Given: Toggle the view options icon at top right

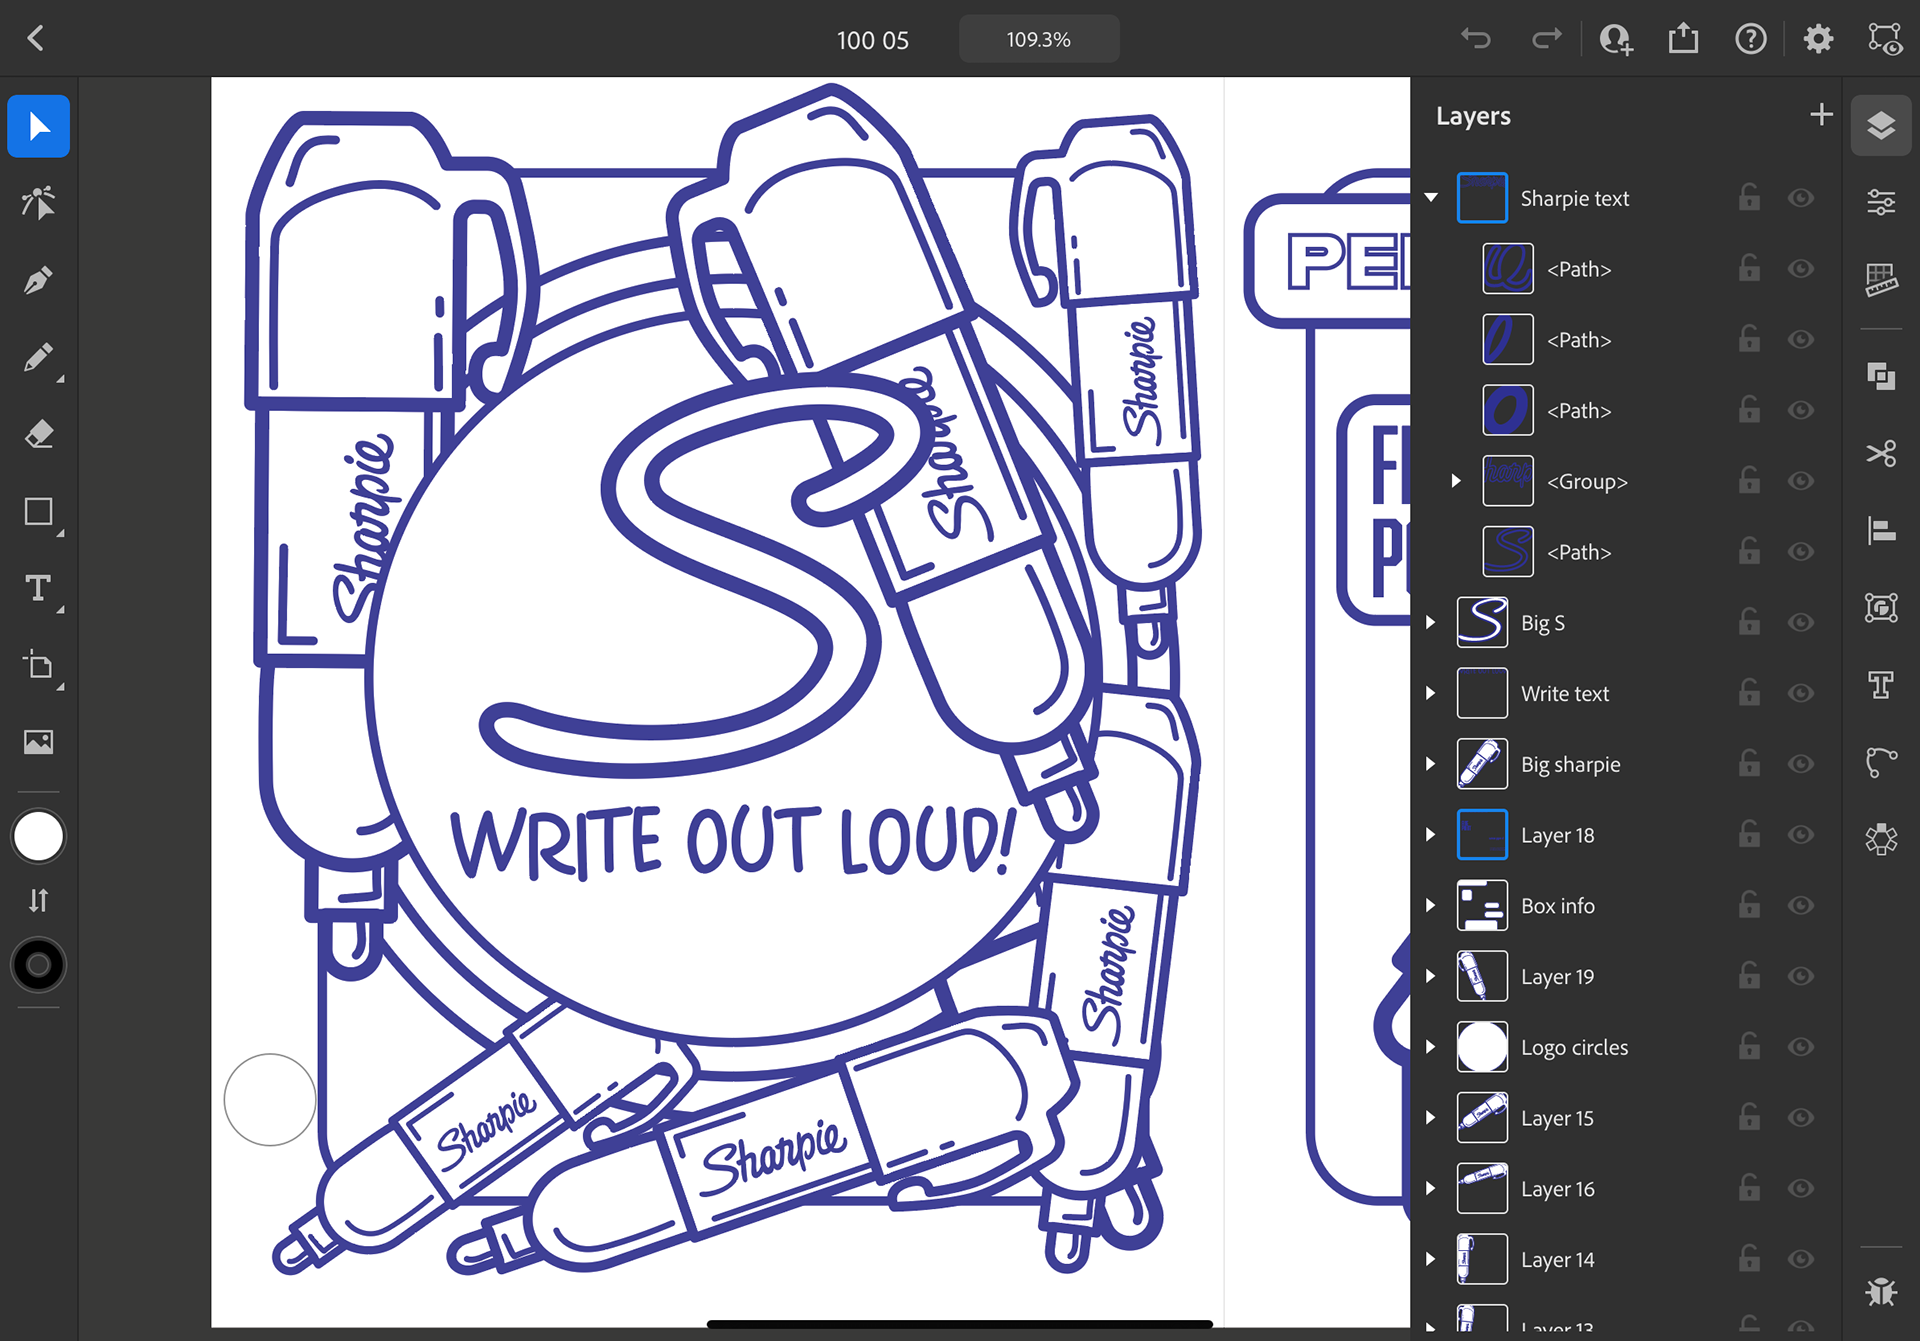Looking at the screenshot, I should click(1885, 39).
